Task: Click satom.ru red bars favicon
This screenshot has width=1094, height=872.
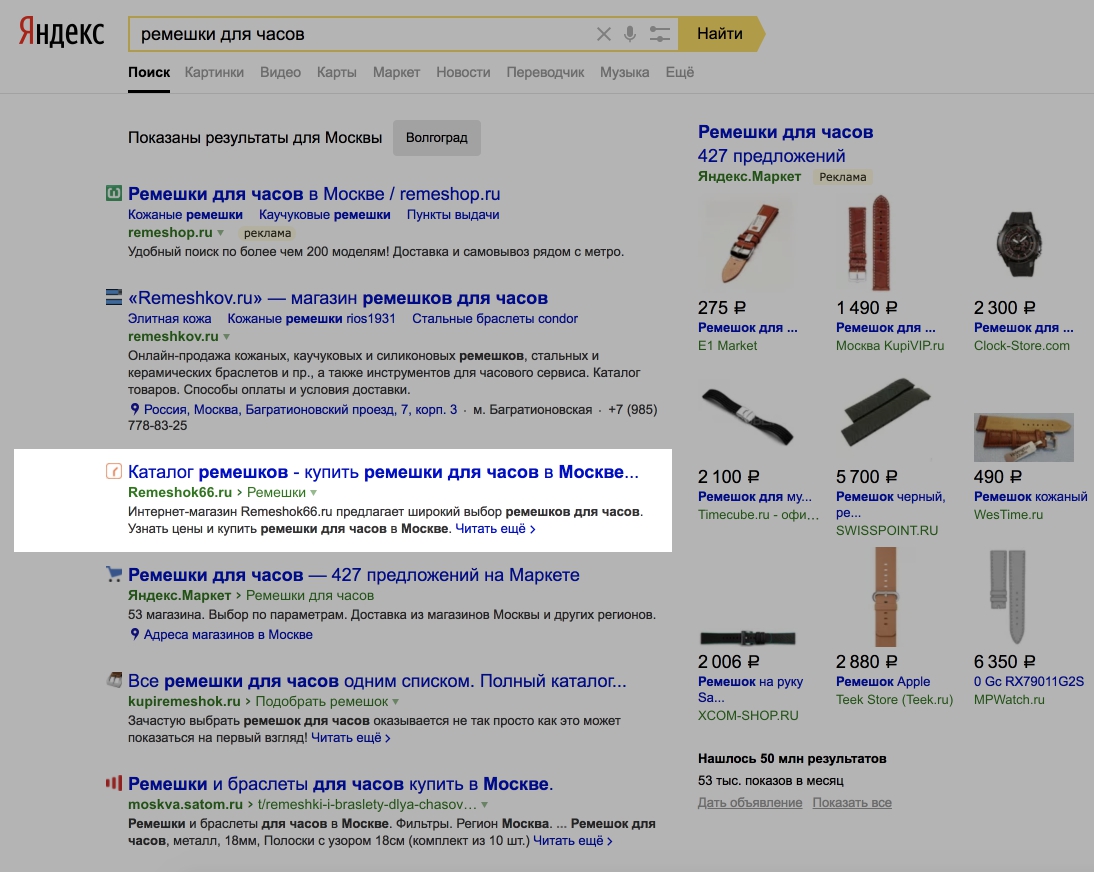Action: pos(114,783)
